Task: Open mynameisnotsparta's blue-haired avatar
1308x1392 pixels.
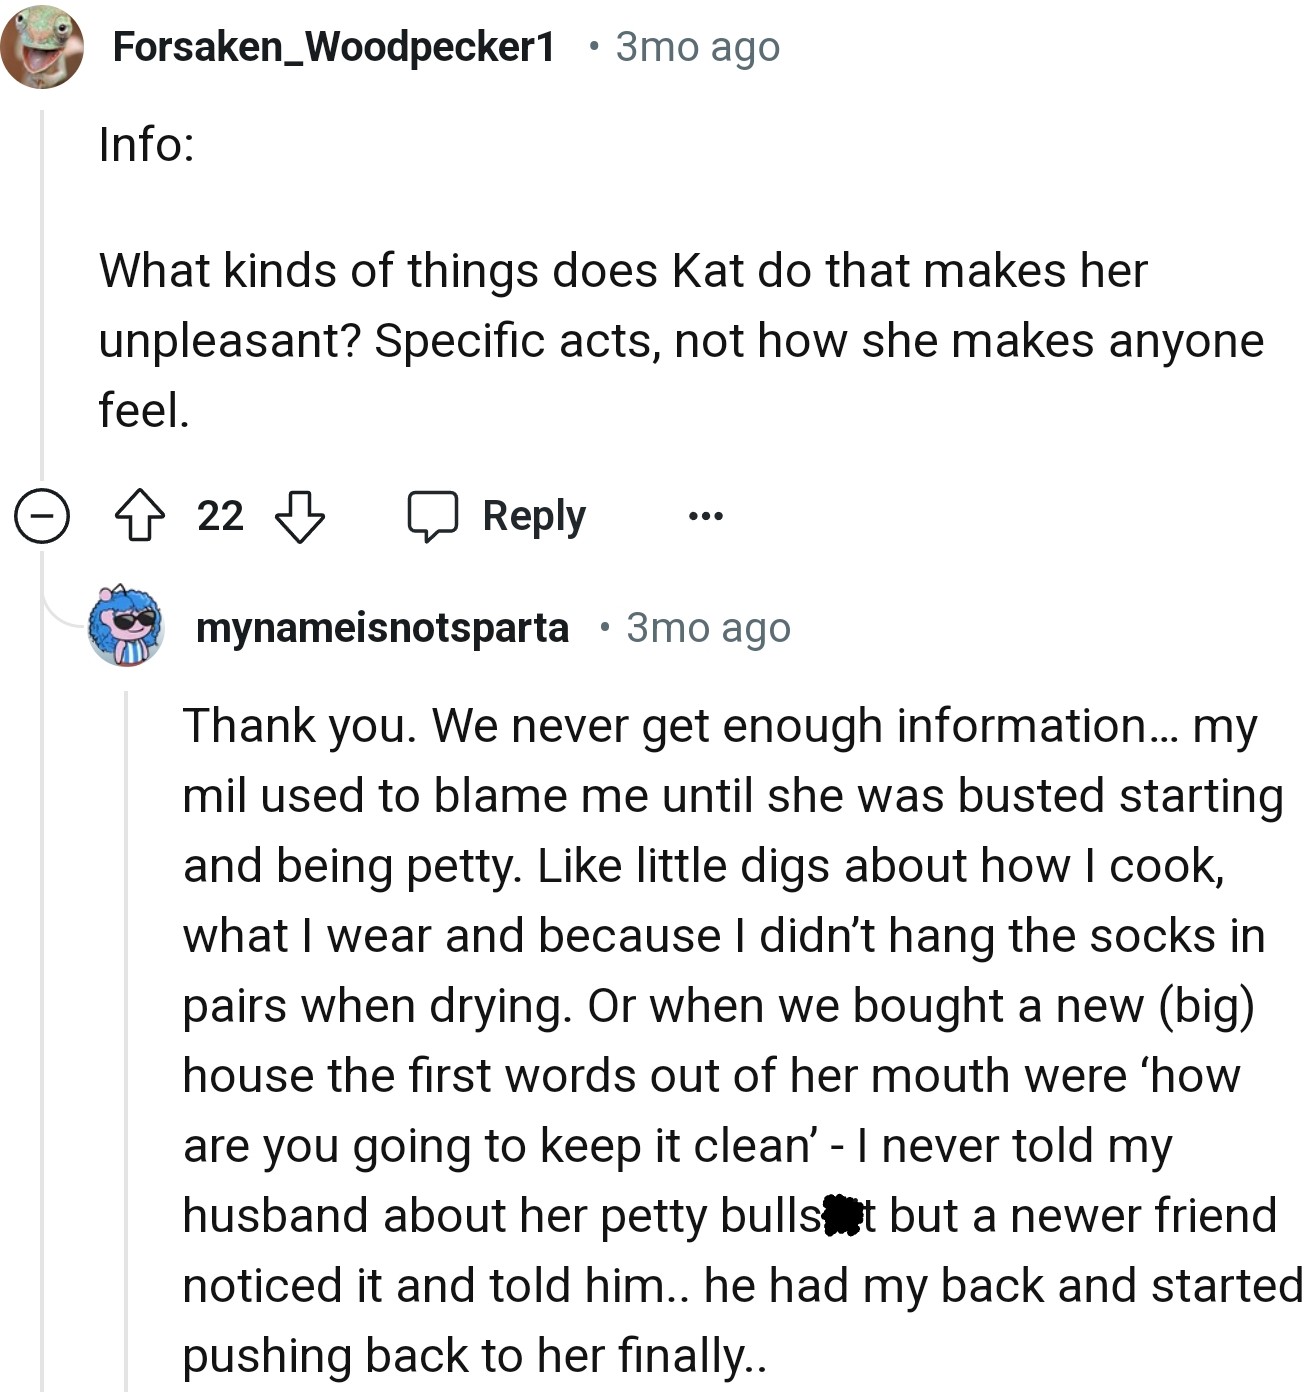Action: tap(126, 627)
